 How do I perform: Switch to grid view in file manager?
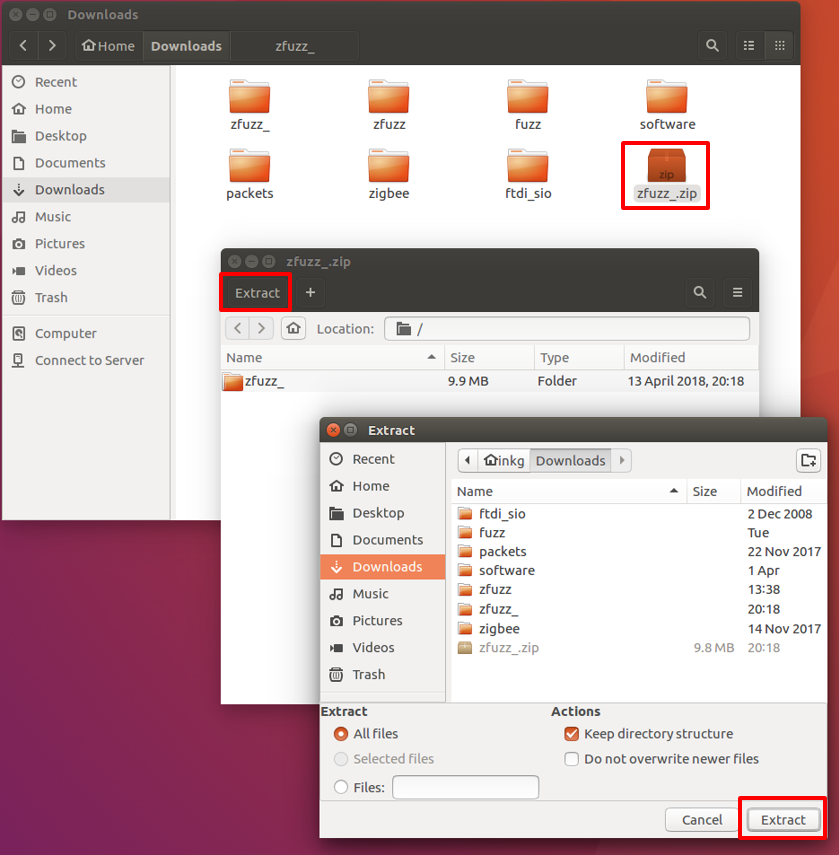click(780, 45)
